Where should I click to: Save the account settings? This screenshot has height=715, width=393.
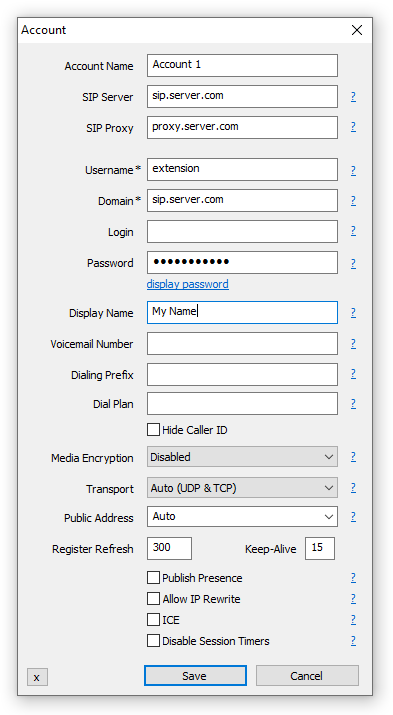click(195, 675)
